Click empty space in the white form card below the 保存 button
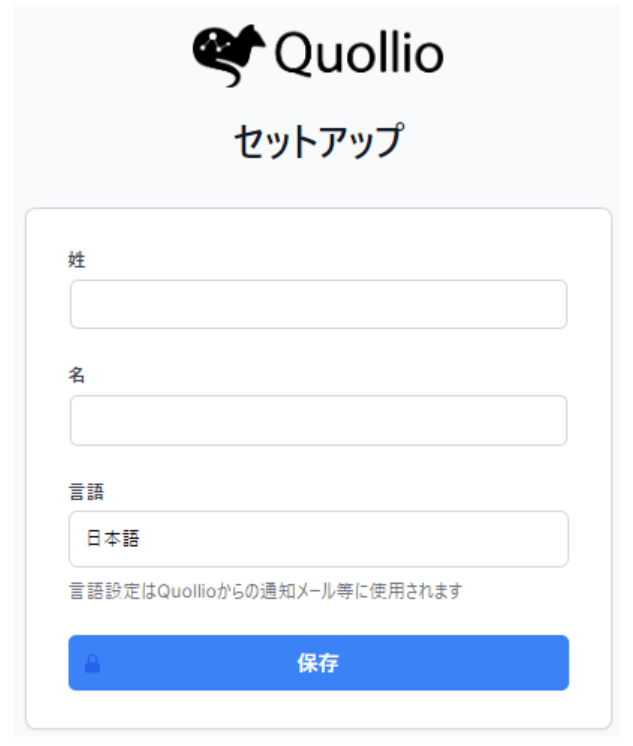Screen dimensions: 633x746 pos(318,709)
